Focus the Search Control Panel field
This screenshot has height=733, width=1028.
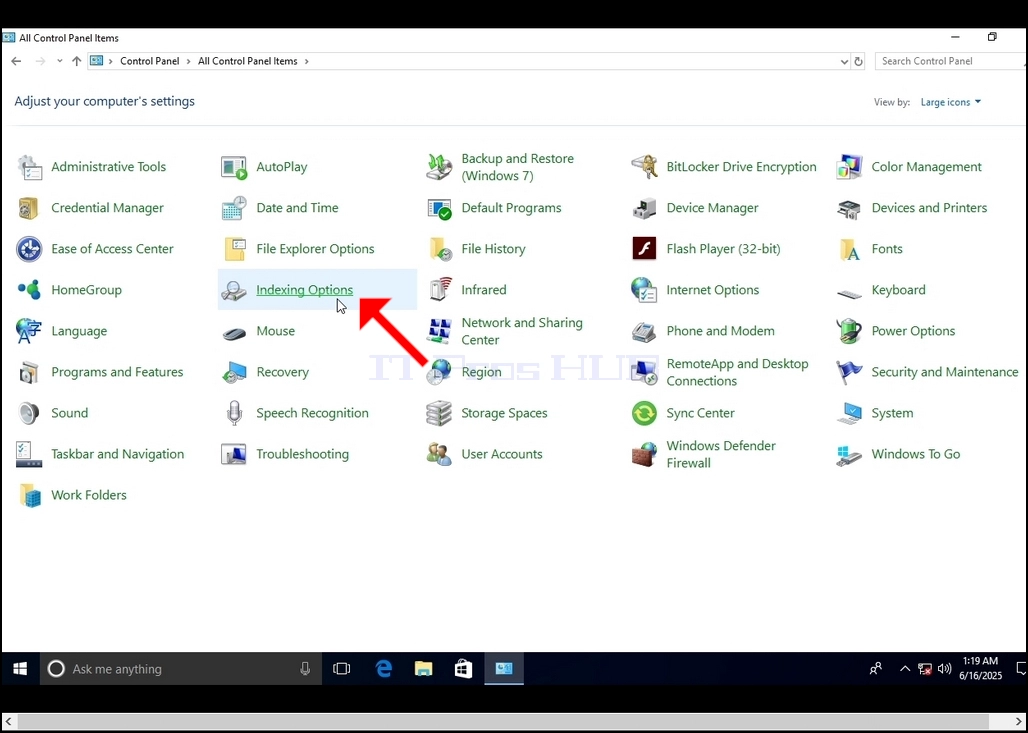coord(951,61)
